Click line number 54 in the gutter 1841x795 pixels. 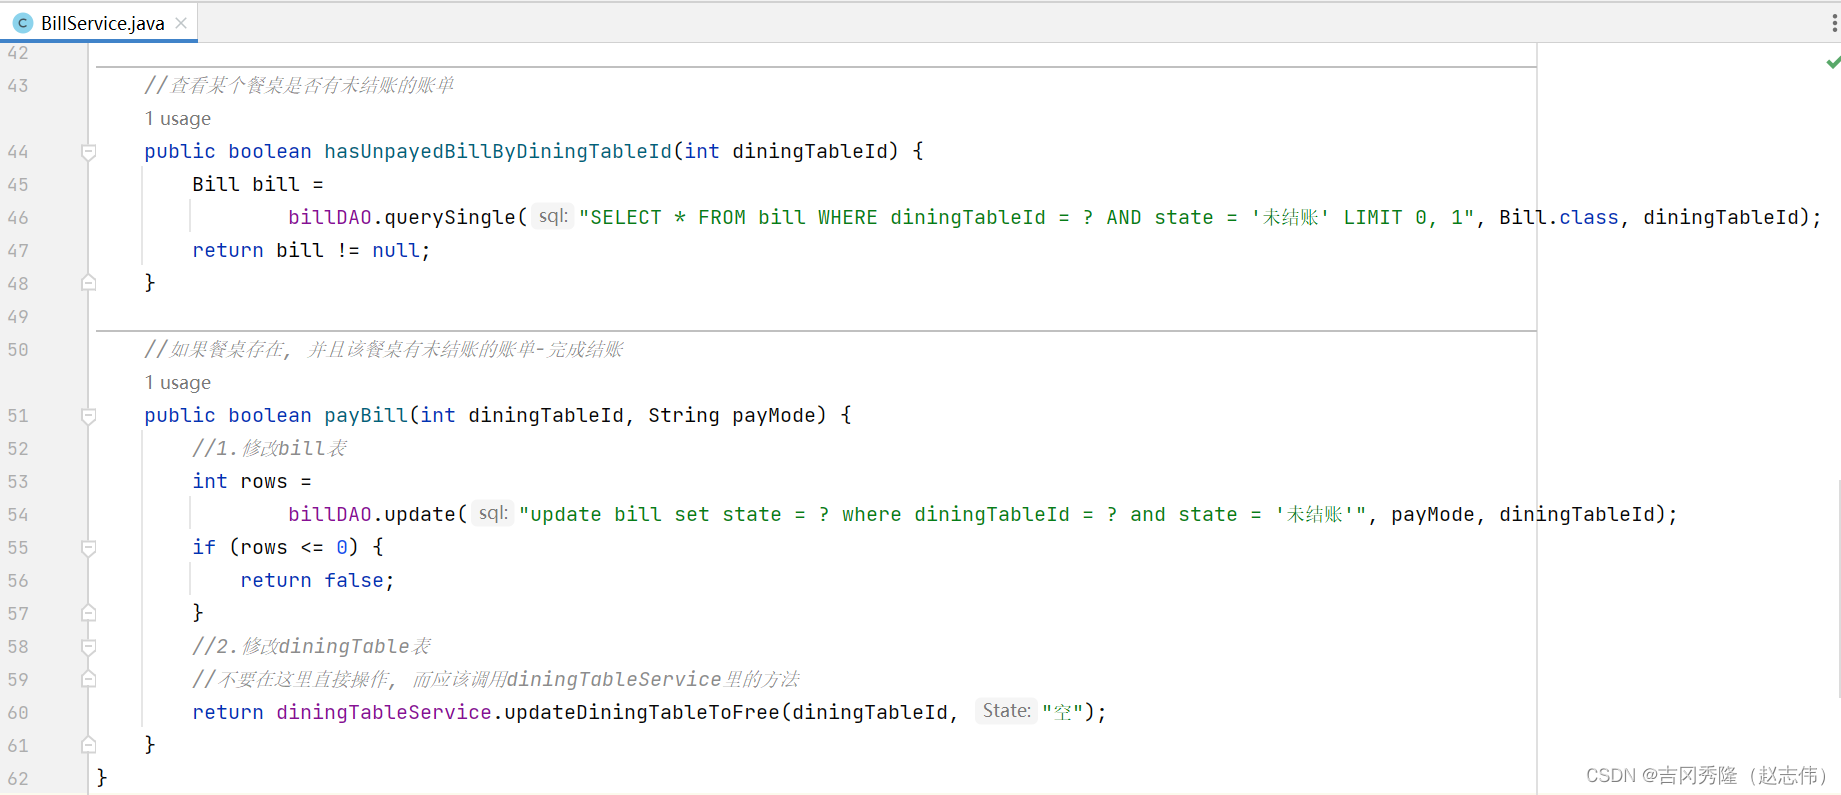pos(18,514)
